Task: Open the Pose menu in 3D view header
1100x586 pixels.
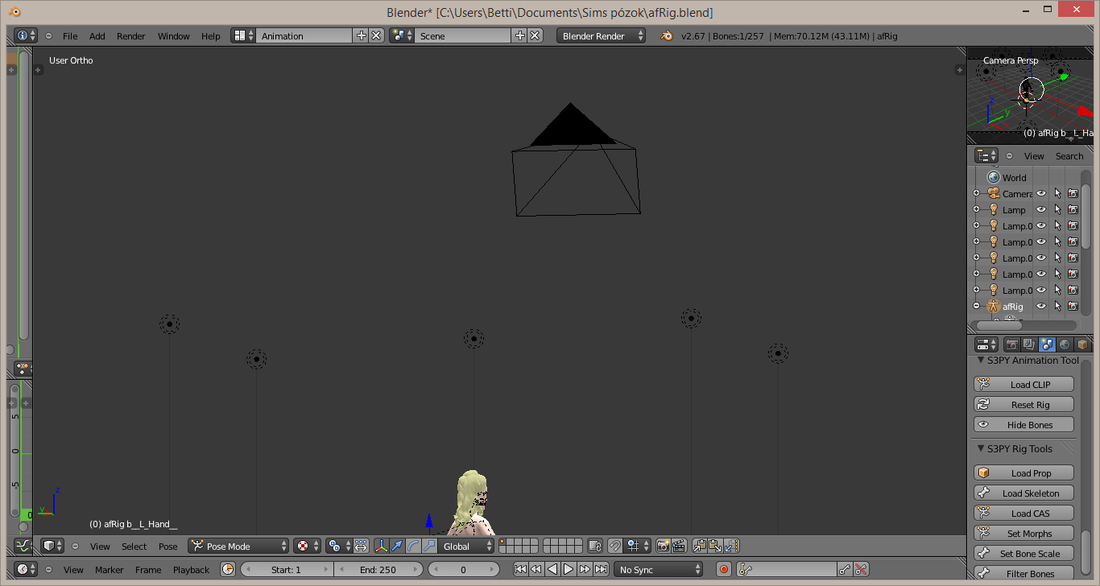Action: [x=168, y=546]
